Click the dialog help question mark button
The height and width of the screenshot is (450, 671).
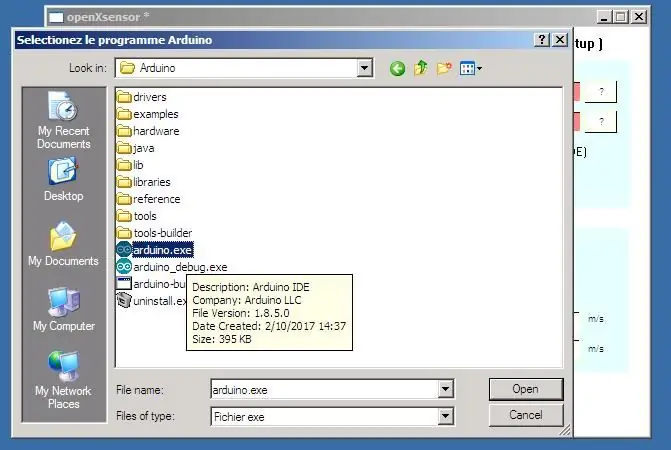tap(542, 40)
